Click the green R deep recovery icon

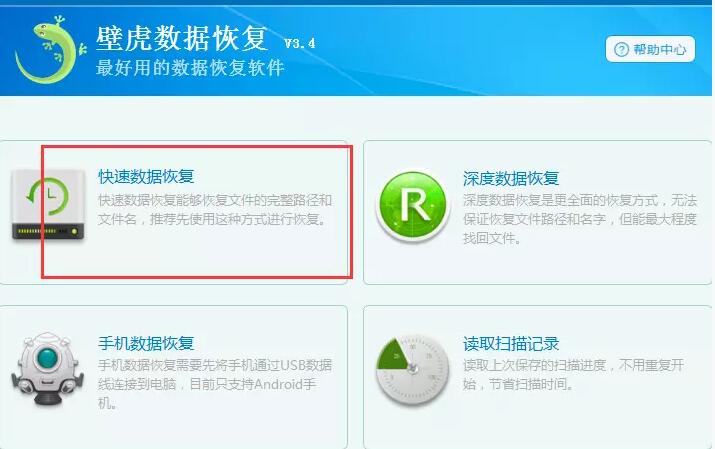coord(413,206)
